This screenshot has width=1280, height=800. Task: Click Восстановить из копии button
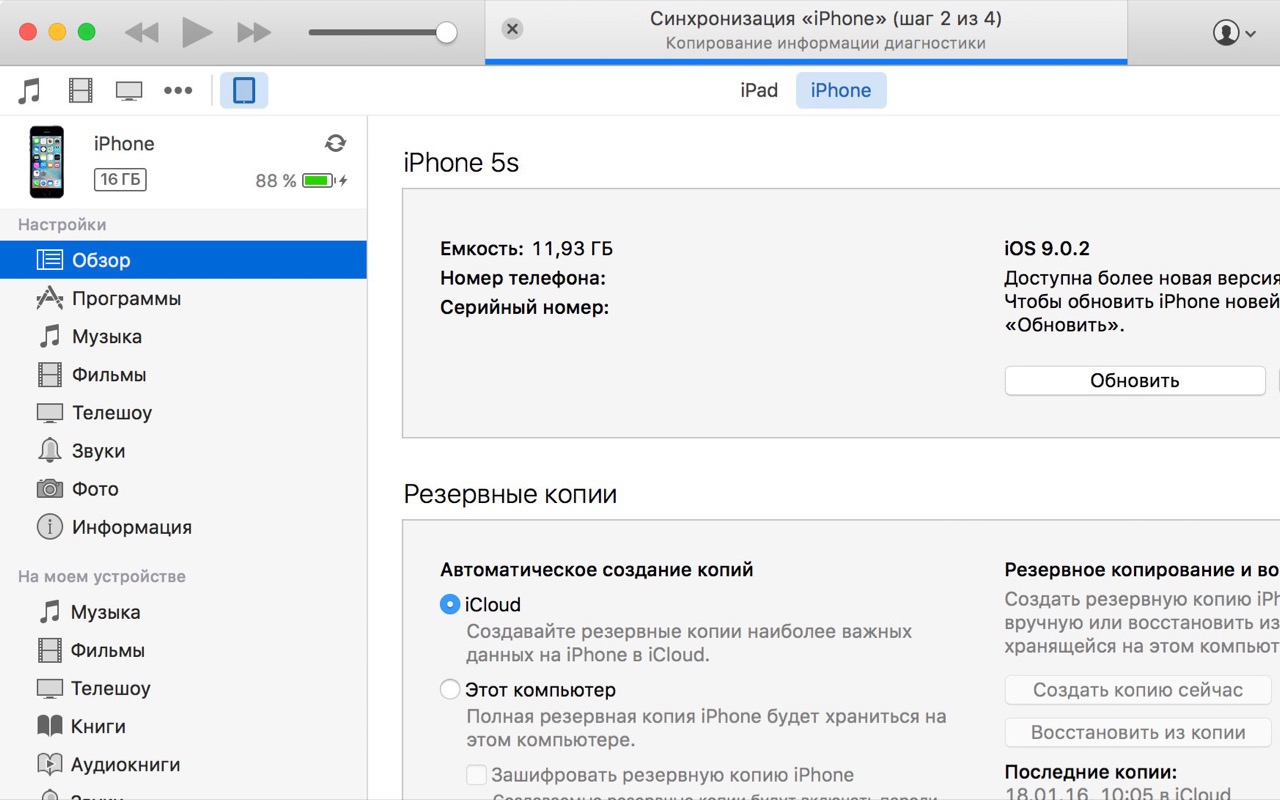pos(1138,733)
